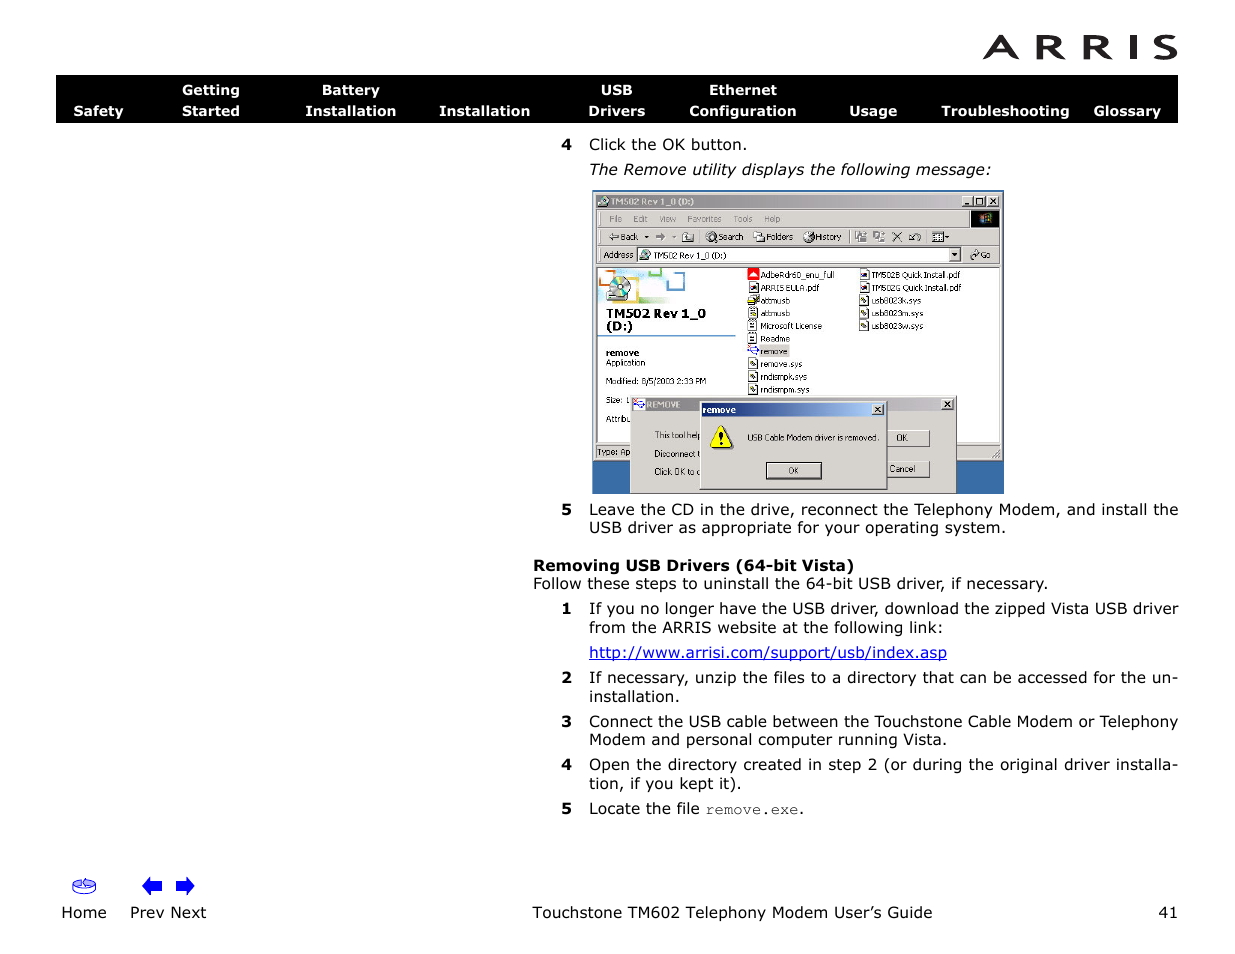Follow the arrisi.com support USB link
This screenshot has height=954, width=1235.
[768, 653]
